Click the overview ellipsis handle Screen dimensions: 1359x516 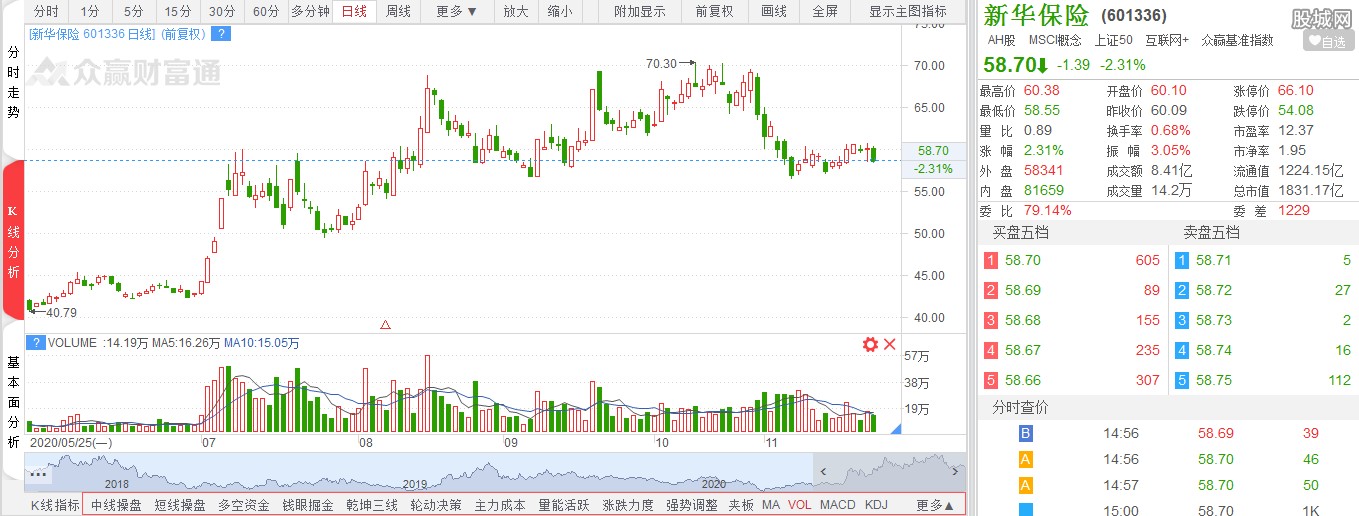pos(39,474)
